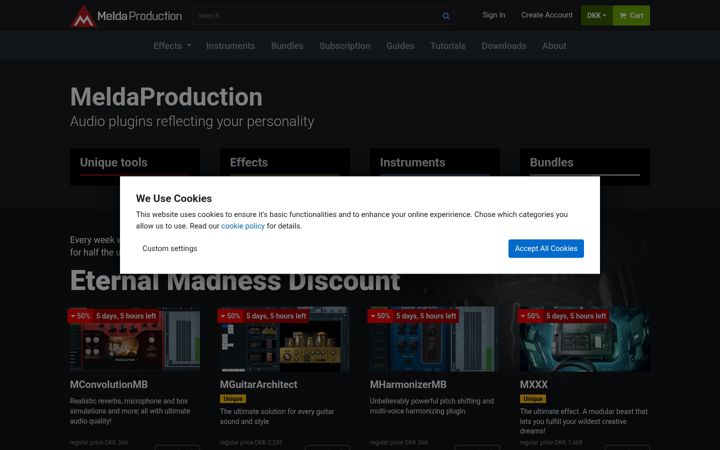Viewport: 720px width, 450px height.
Task: Open the Downloads menu item
Action: (504, 46)
